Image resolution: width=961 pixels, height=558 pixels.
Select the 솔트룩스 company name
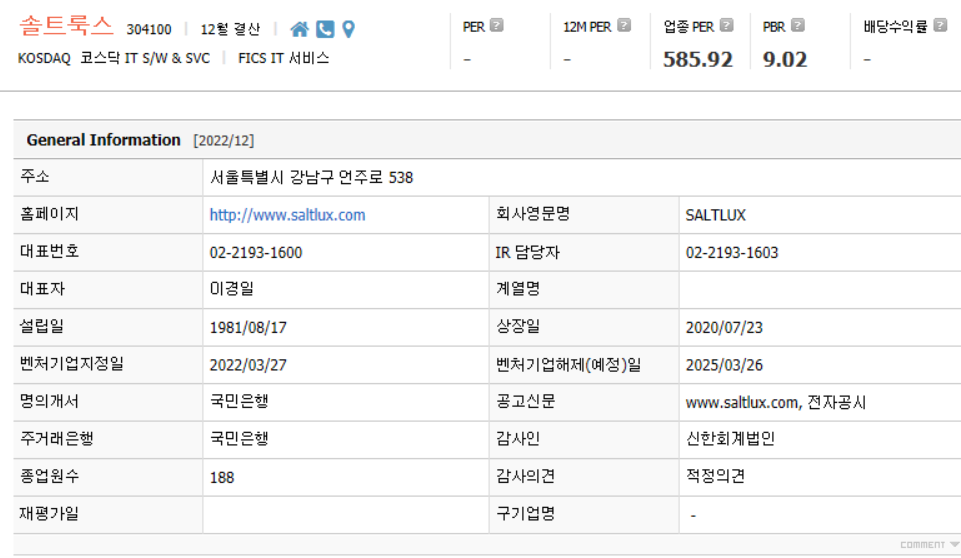tap(66, 26)
